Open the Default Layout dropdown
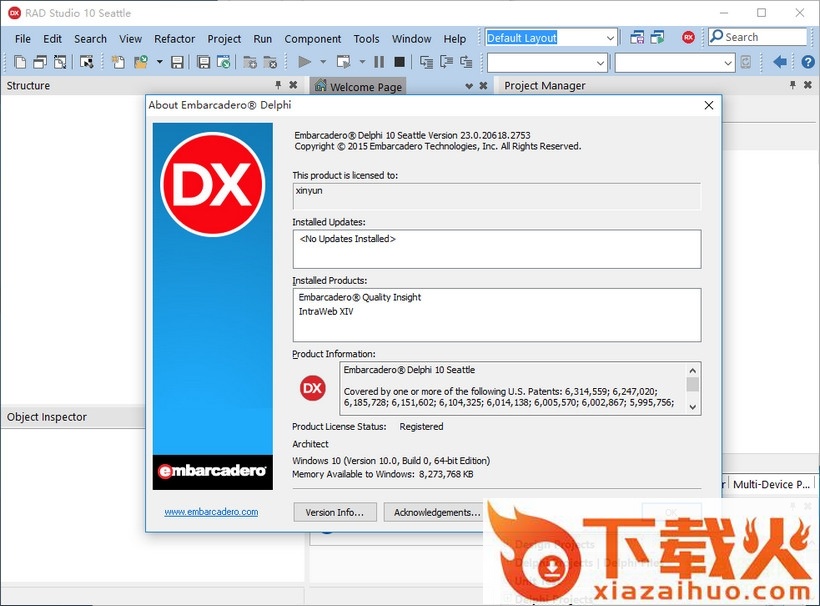The height and width of the screenshot is (606, 820). pyautogui.click(x=610, y=38)
